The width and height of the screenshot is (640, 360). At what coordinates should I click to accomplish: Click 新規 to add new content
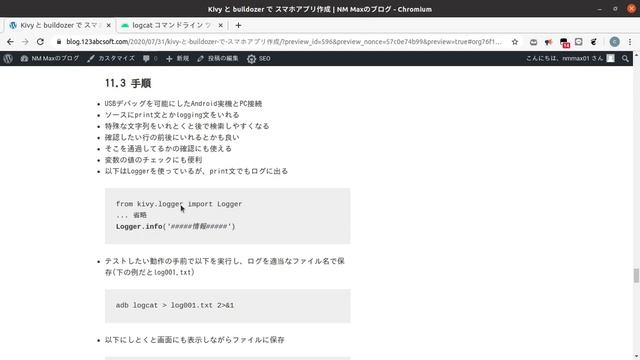pos(178,58)
